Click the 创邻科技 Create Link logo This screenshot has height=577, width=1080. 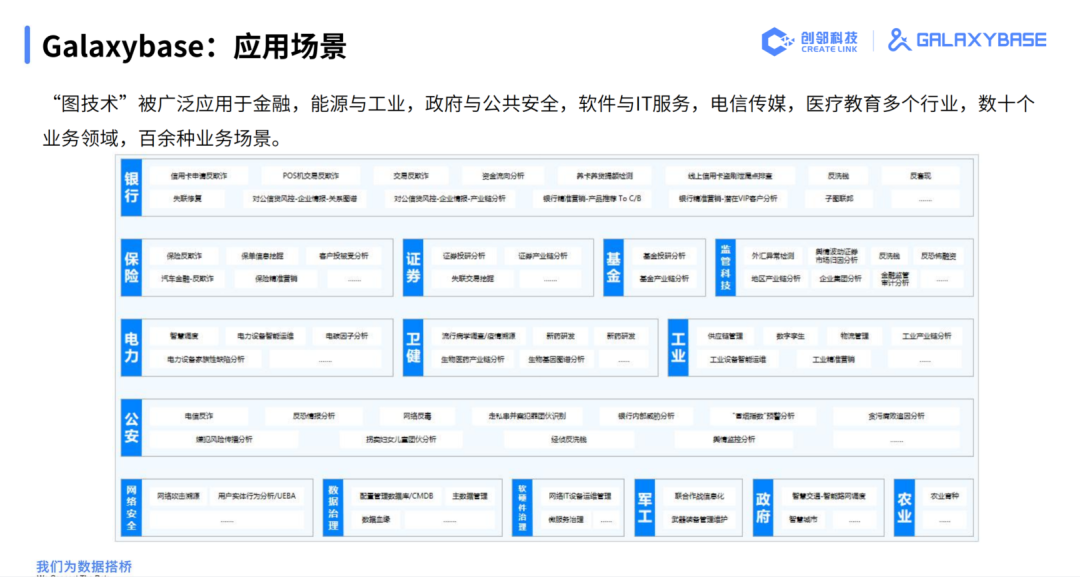[x=809, y=41]
